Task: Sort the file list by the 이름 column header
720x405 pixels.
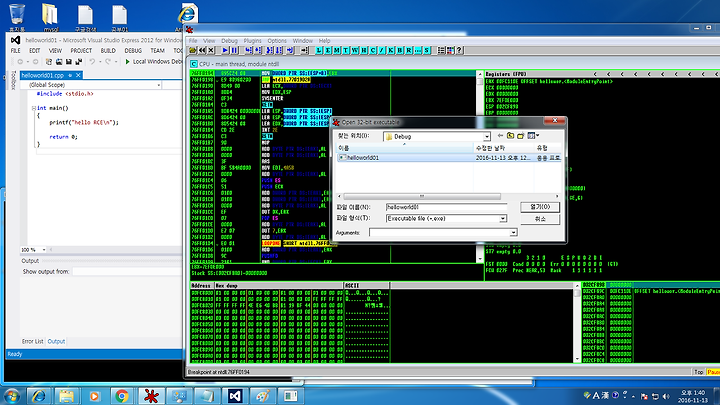Action: pos(405,148)
